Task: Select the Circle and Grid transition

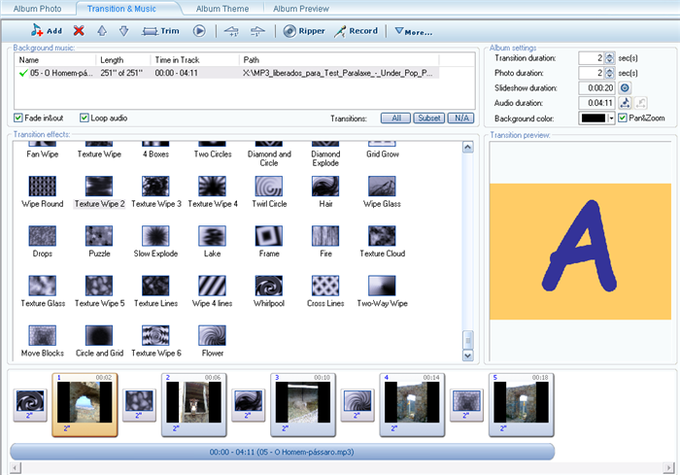Action: [x=99, y=341]
